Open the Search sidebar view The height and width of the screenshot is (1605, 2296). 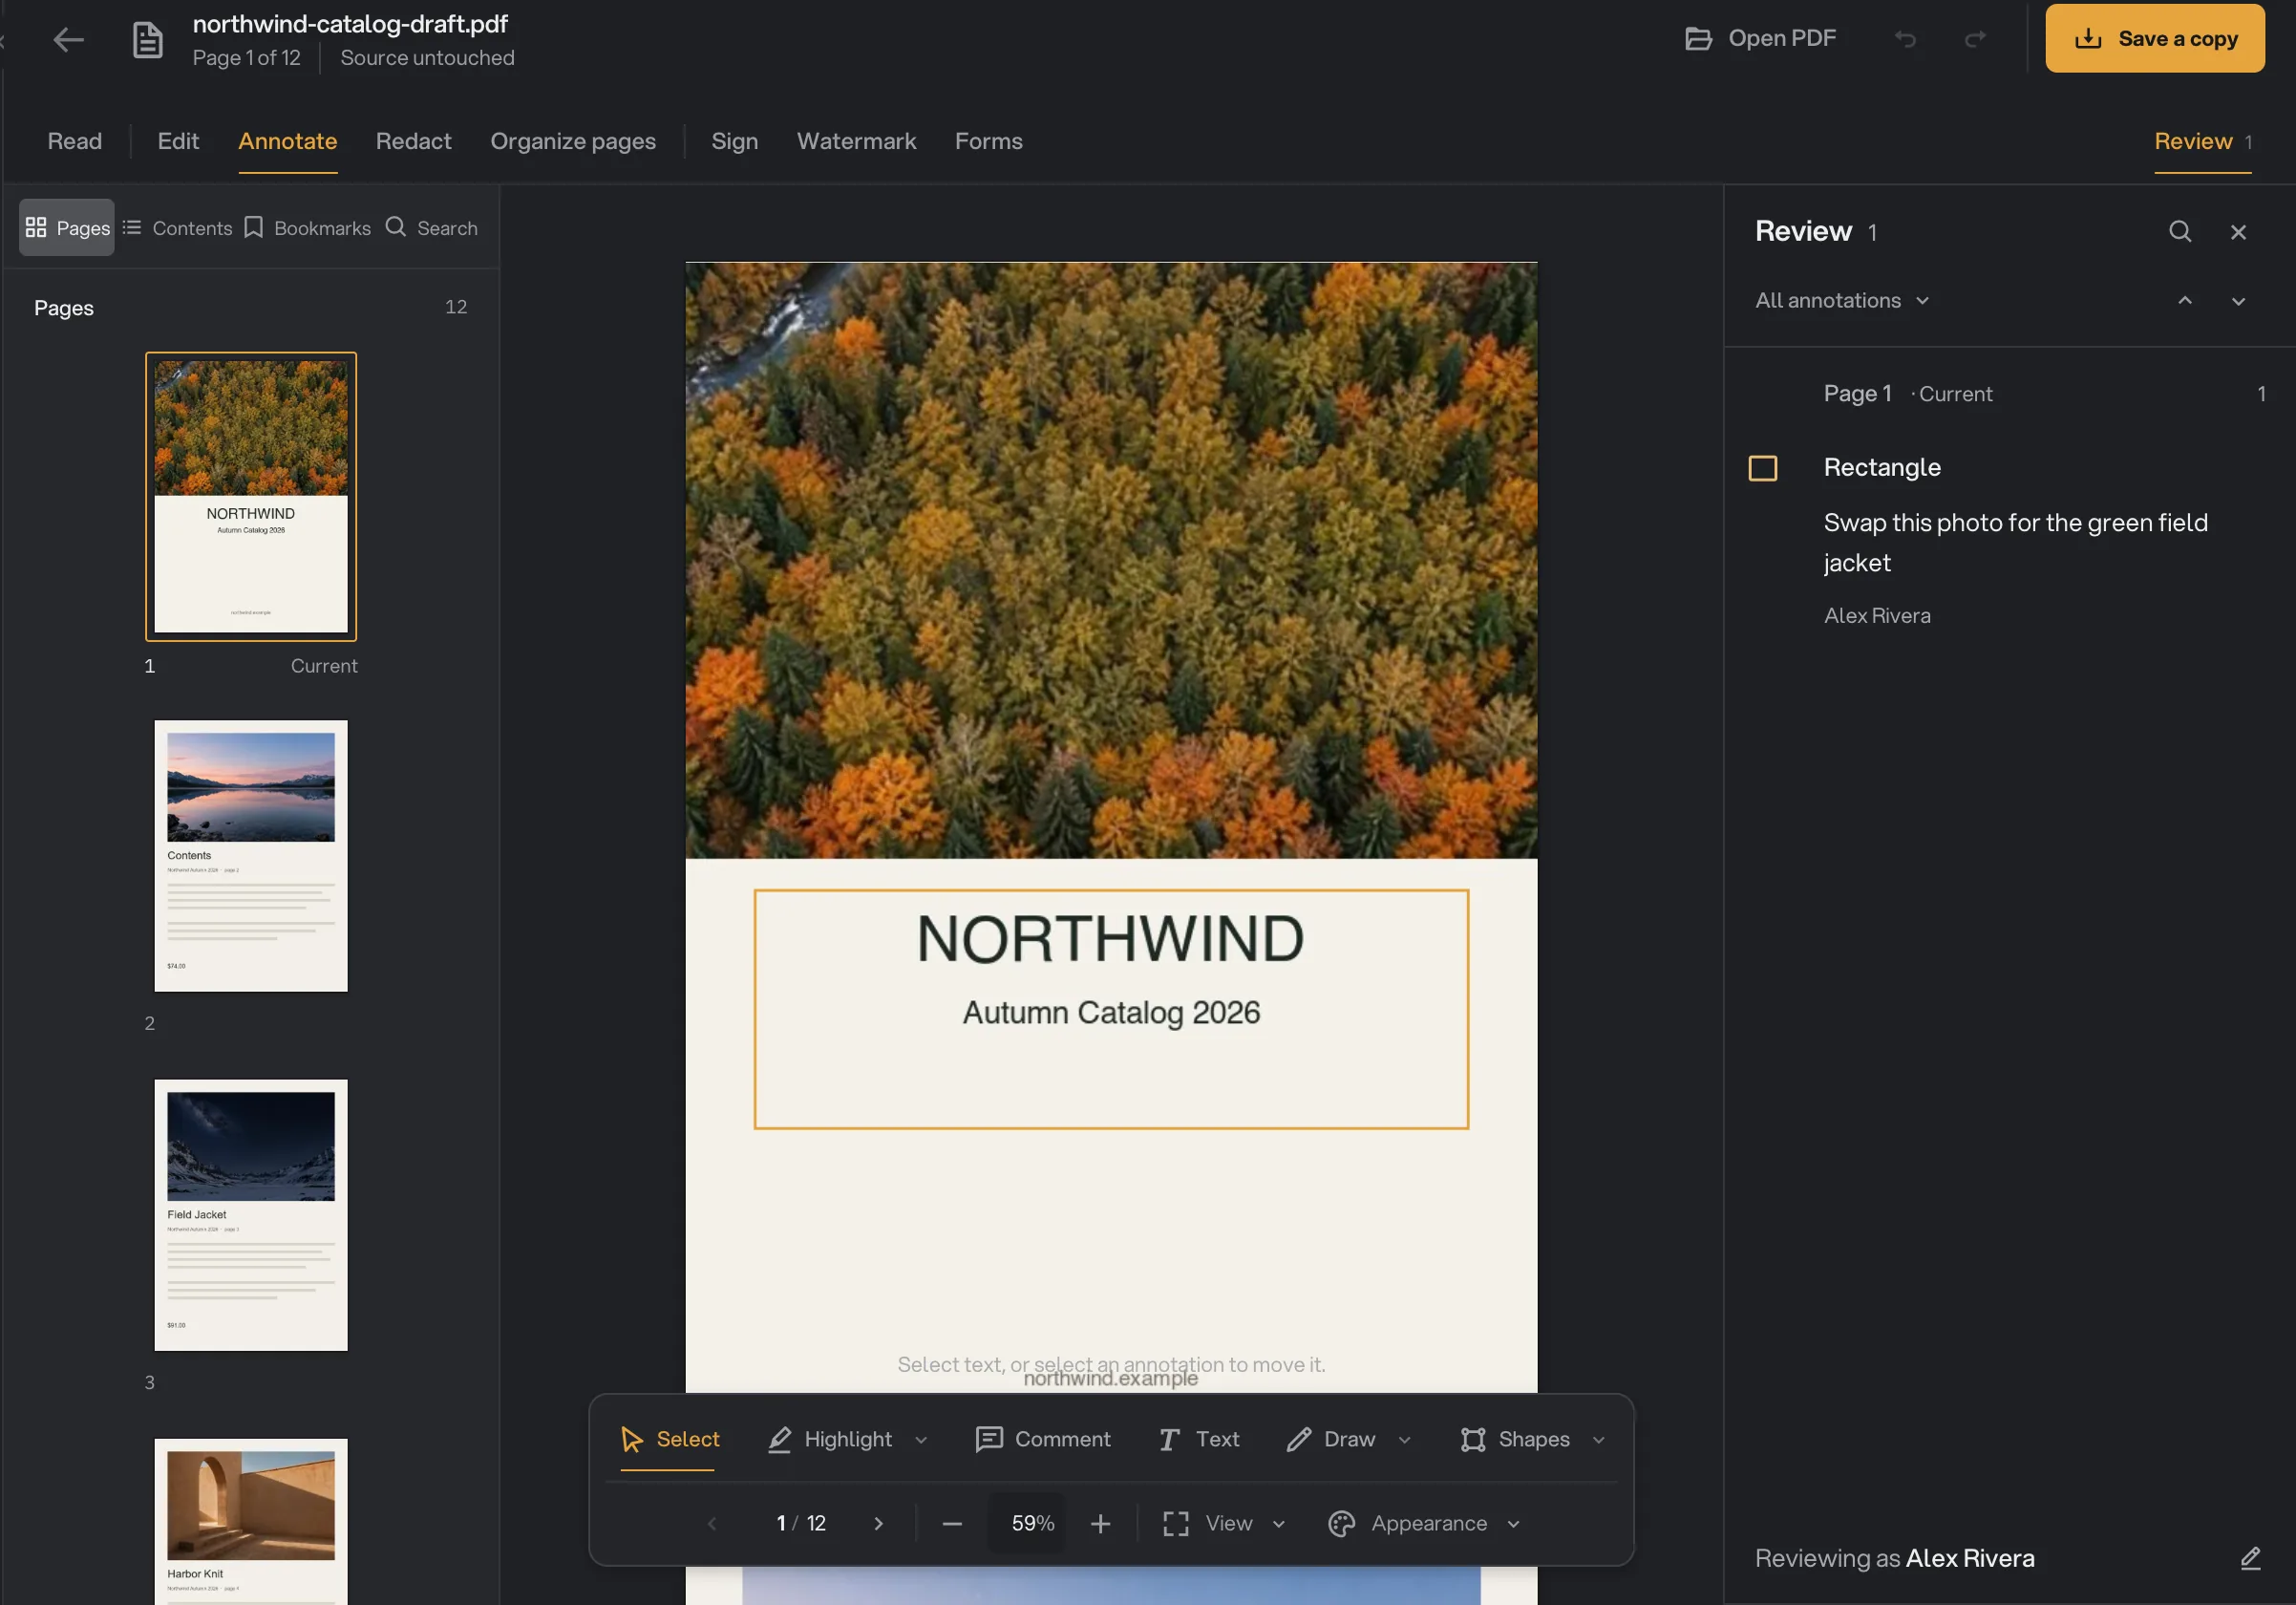coord(432,228)
